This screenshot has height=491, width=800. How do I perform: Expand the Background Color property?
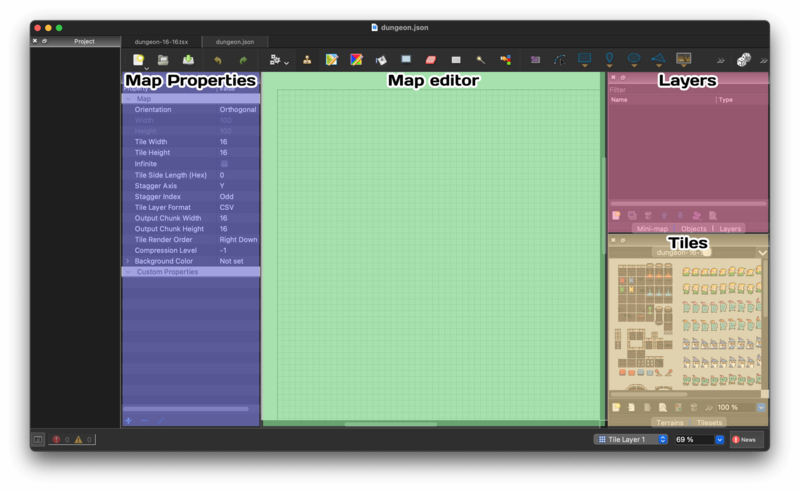pyautogui.click(x=128, y=261)
